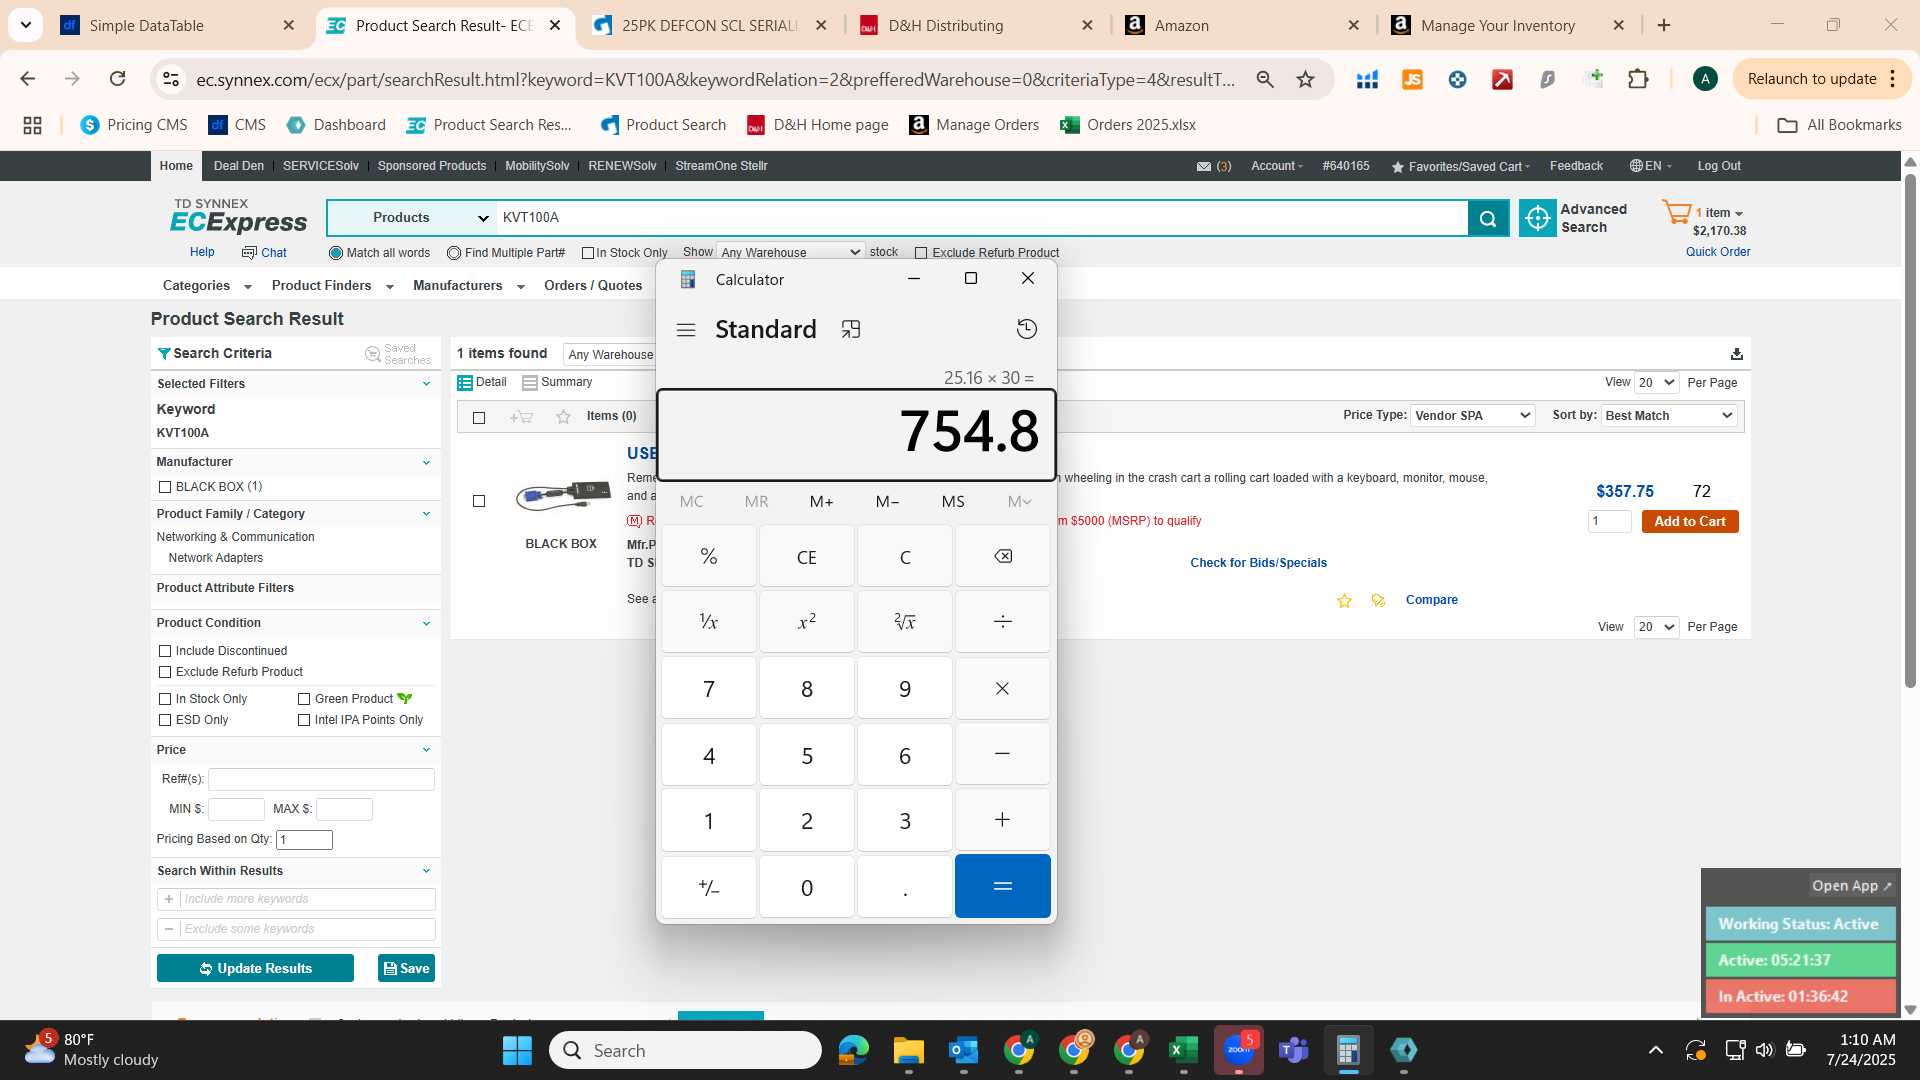The width and height of the screenshot is (1920, 1080).
Task: Open the SERVICESolv tab
Action: (320, 166)
